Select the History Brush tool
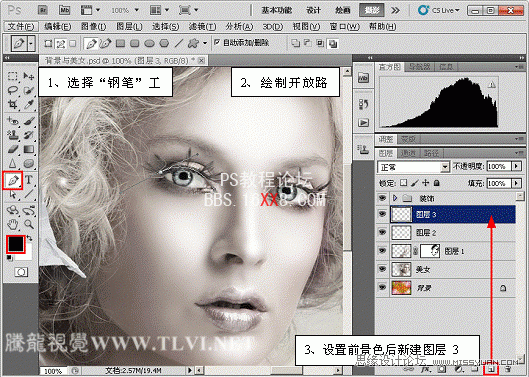This screenshot has width=529, height=377. [29, 135]
